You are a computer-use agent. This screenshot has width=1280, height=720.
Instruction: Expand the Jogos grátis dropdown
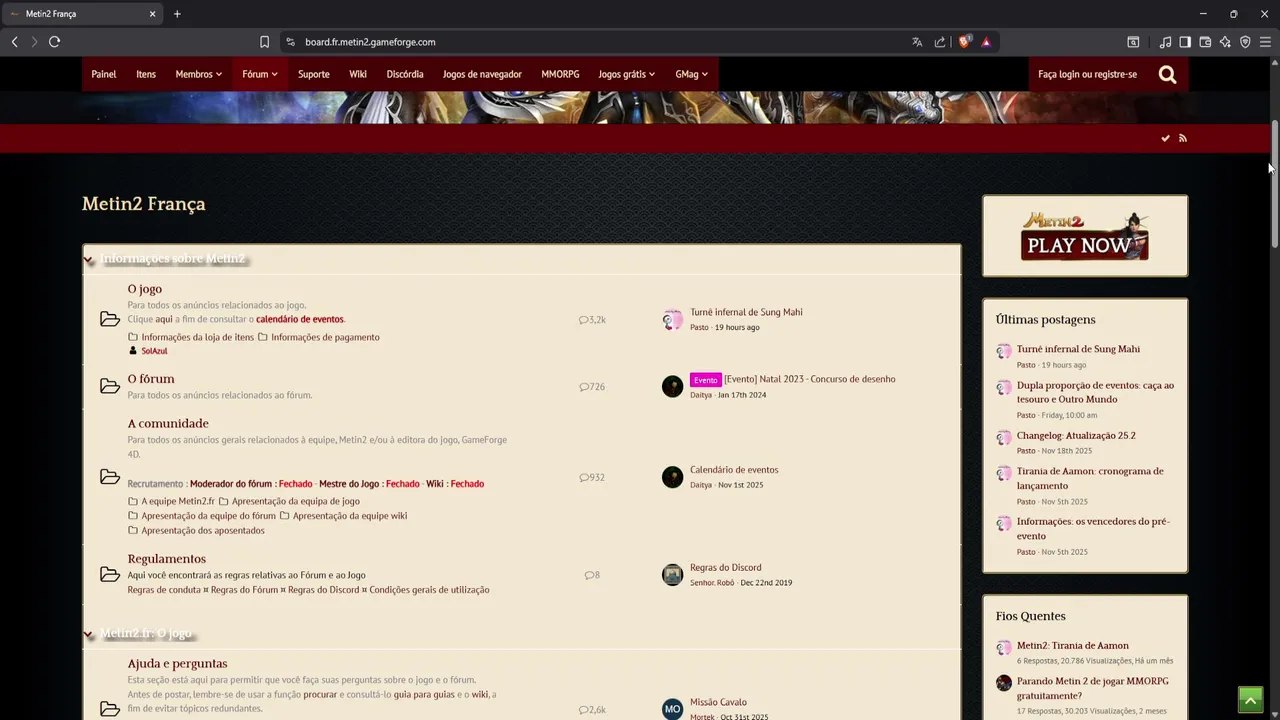[x=627, y=74]
